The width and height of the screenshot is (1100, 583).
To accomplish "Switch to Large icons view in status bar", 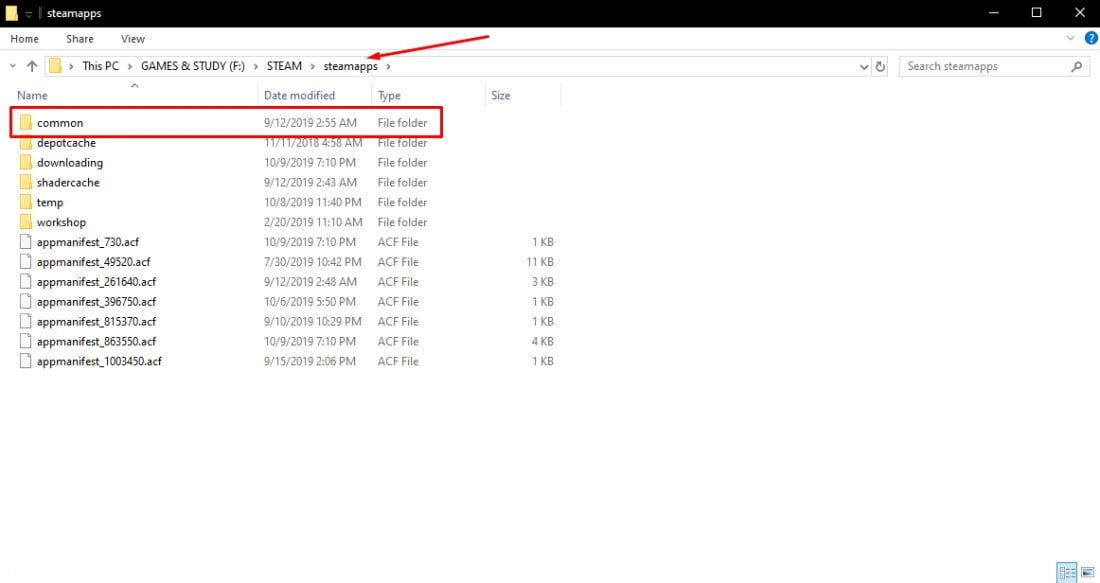I will [x=1085, y=572].
